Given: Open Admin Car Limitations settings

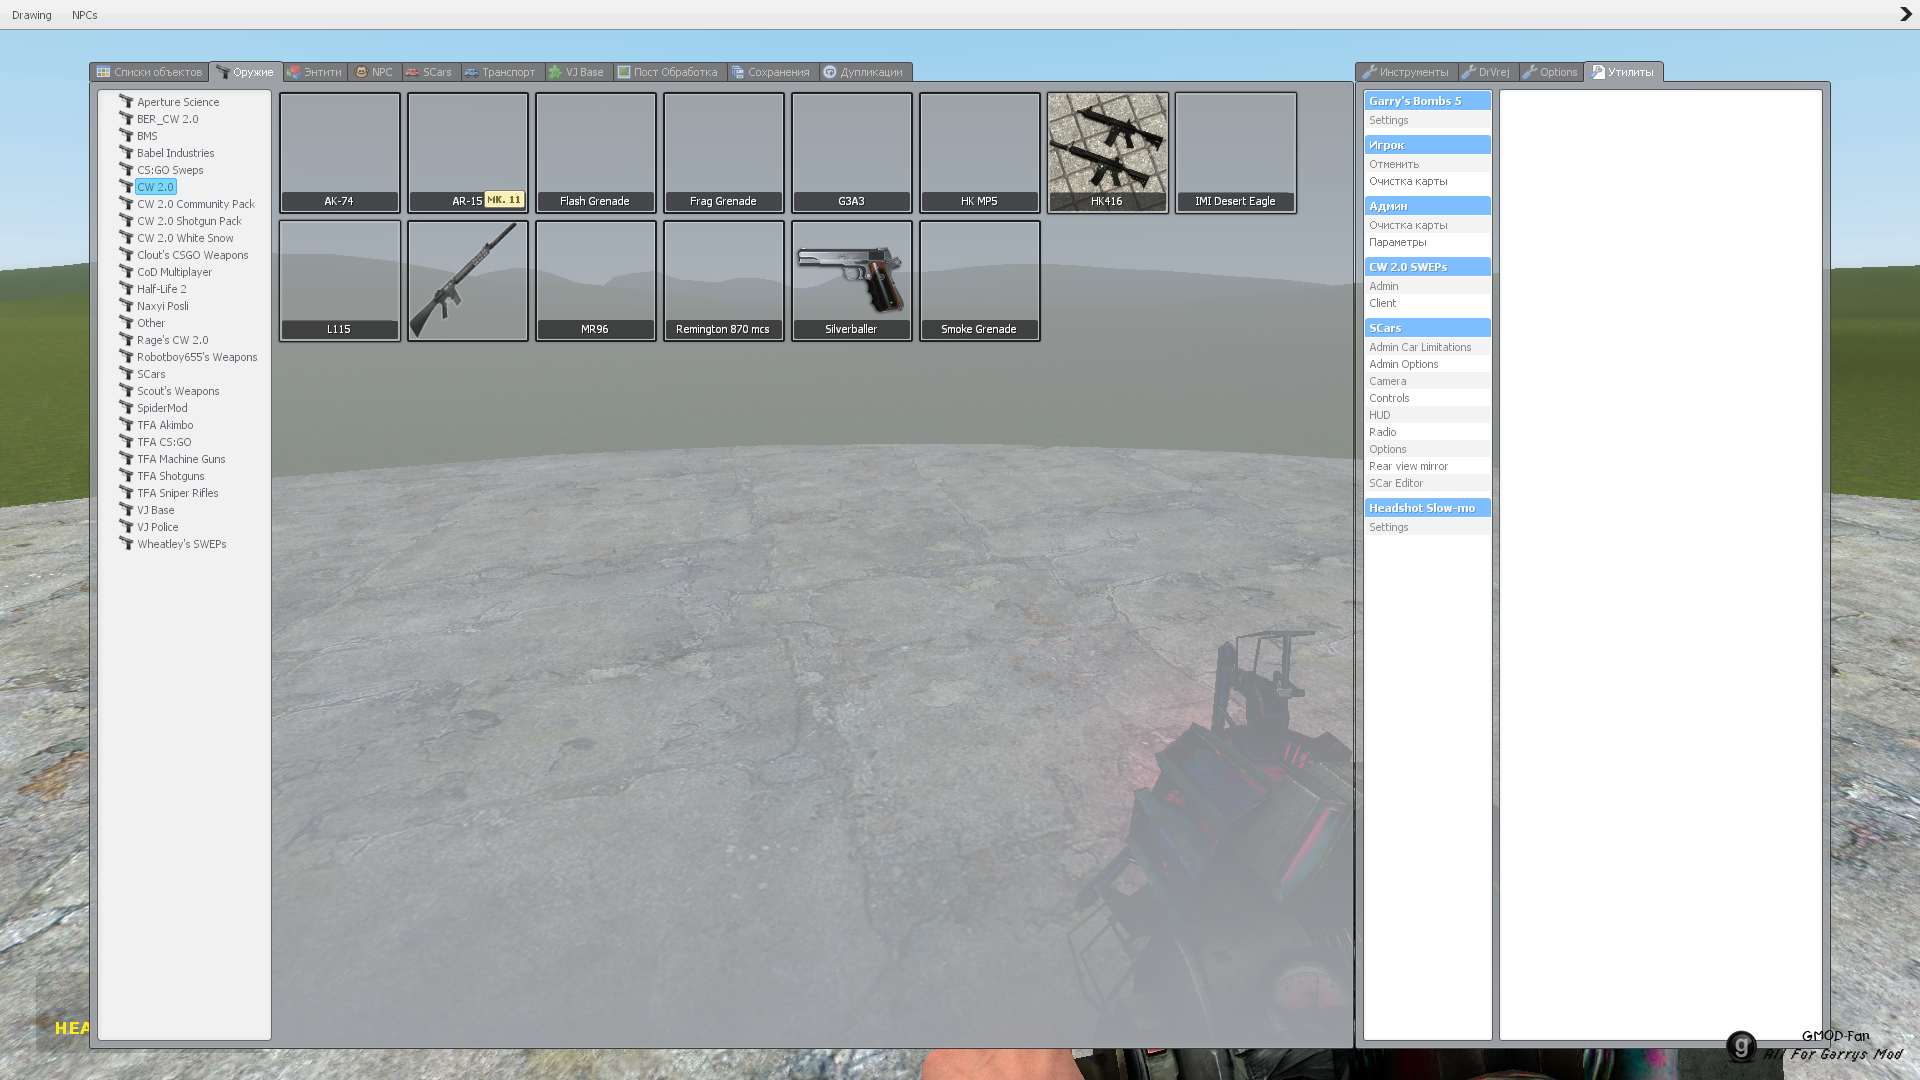Looking at the screenshot, I should [1427, 347].
